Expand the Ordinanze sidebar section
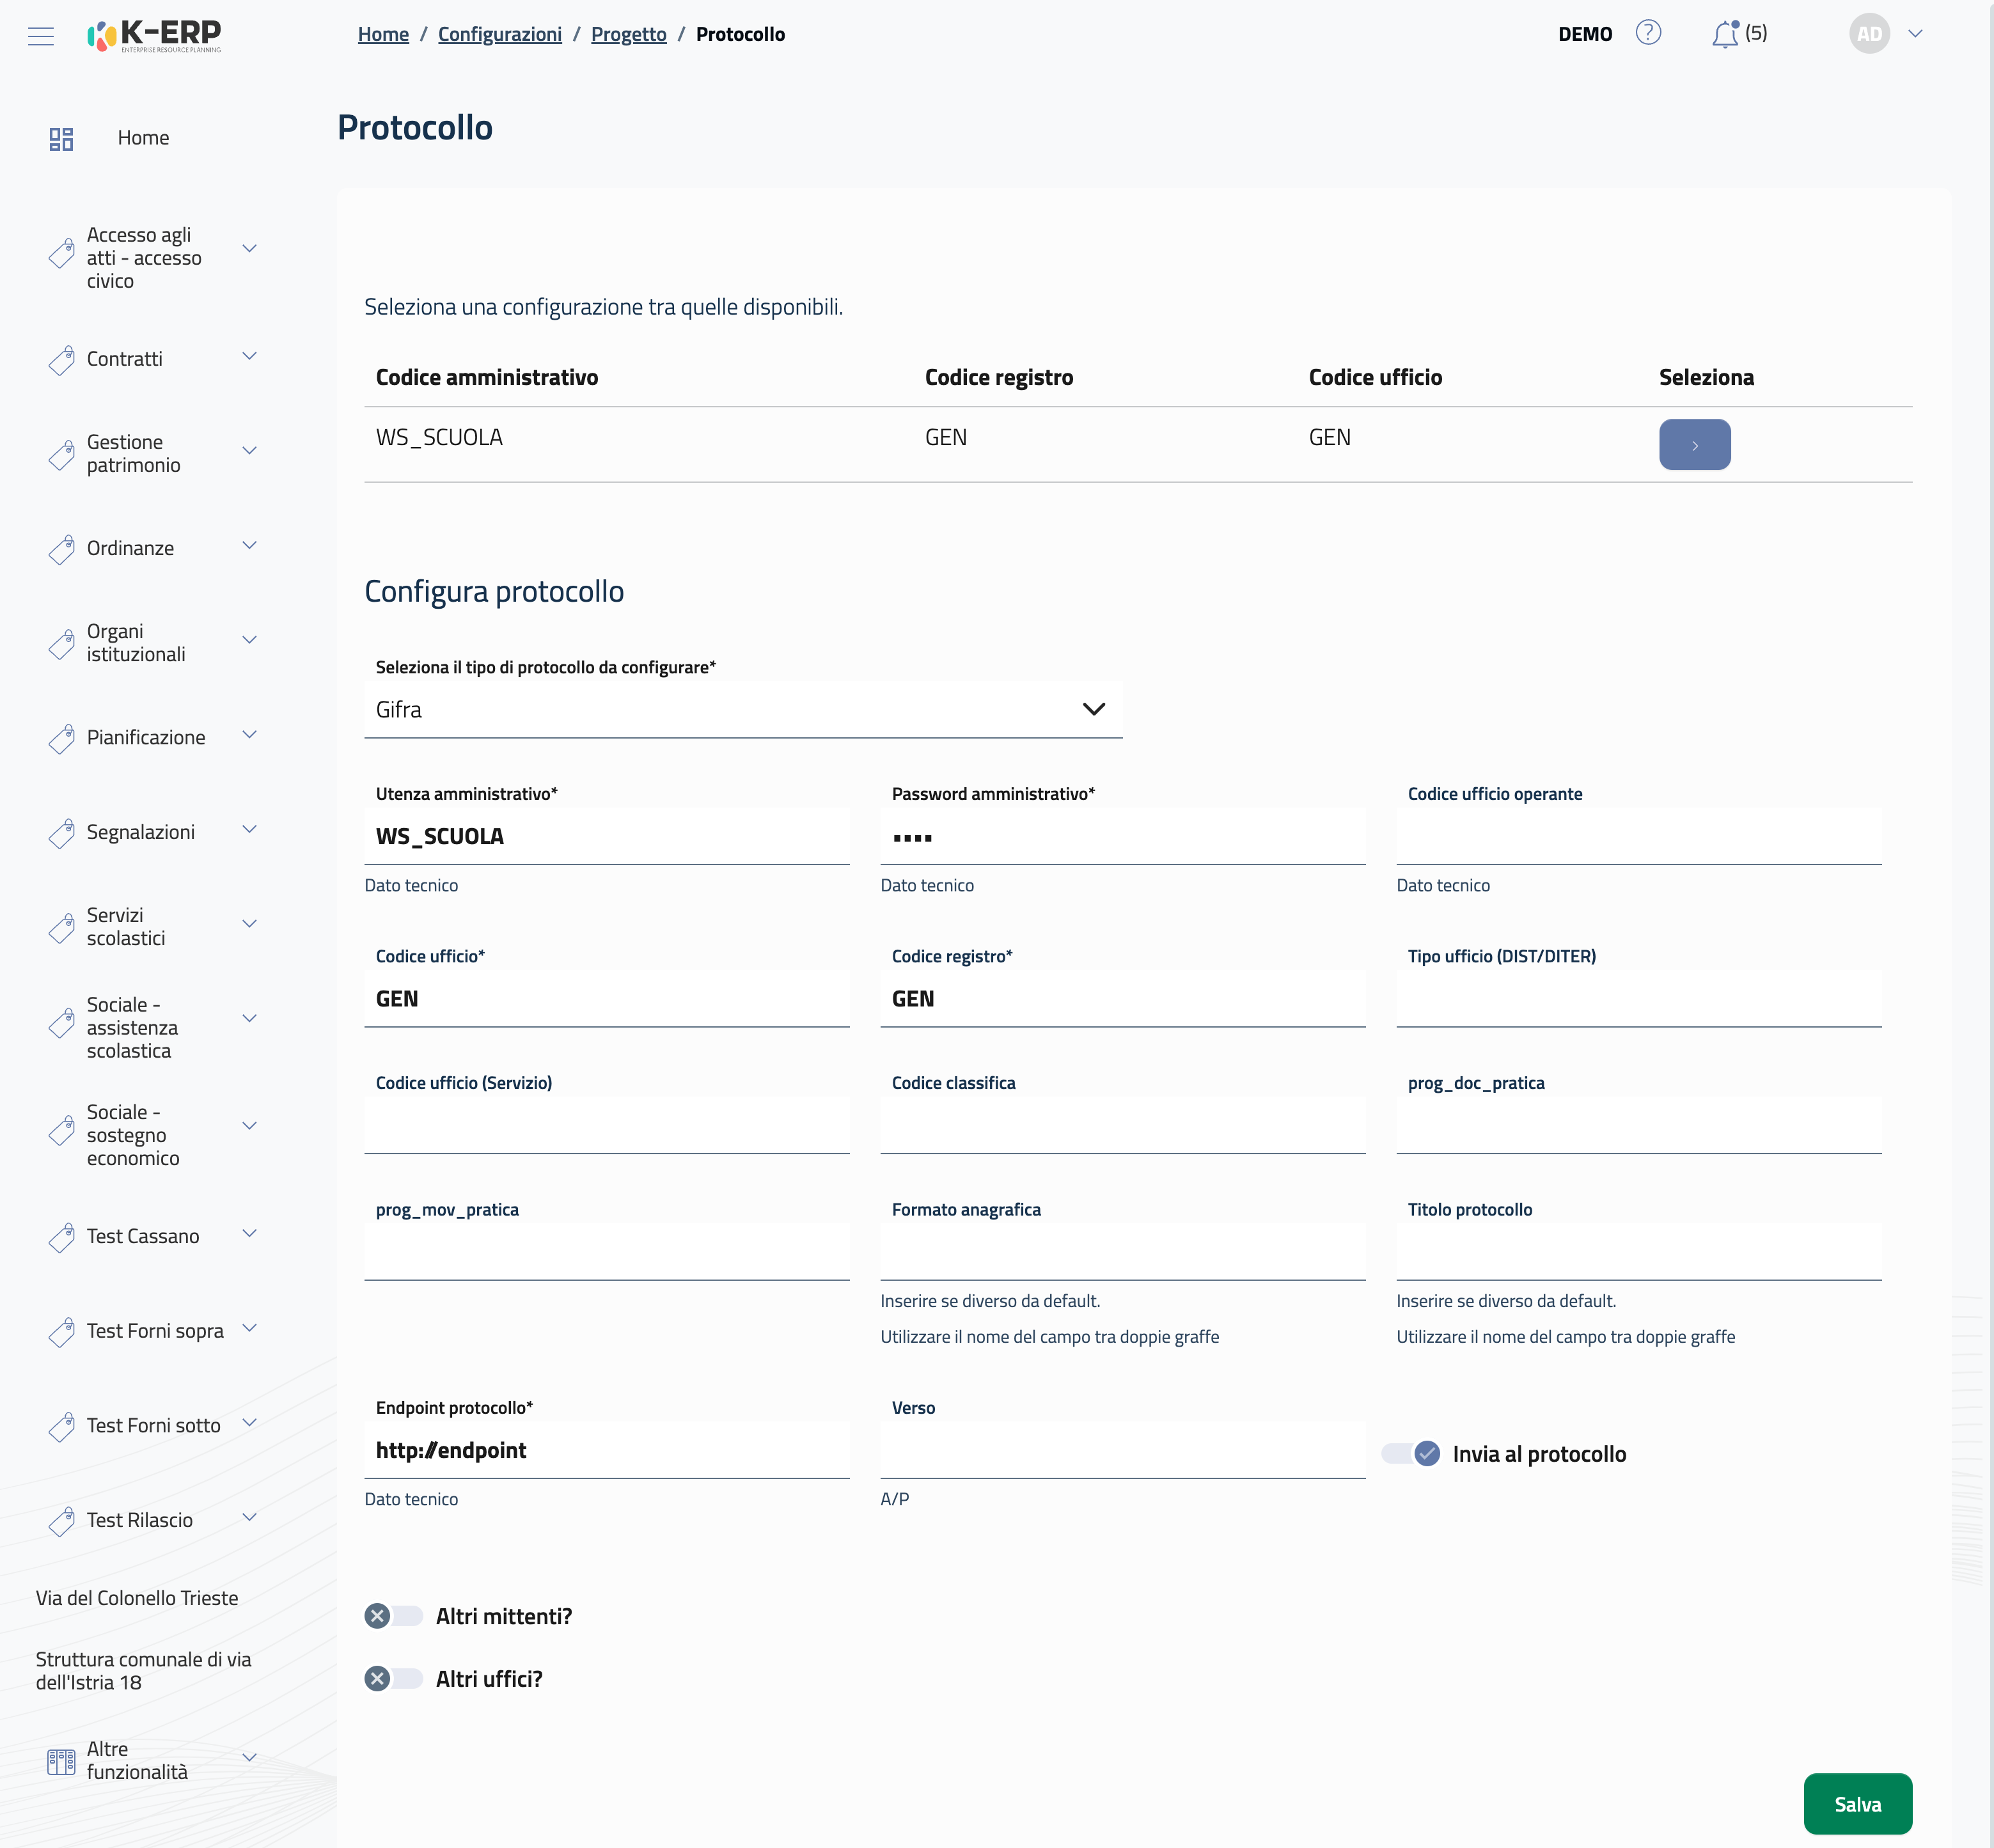The image size is (1994, 1848). point(249,546)
